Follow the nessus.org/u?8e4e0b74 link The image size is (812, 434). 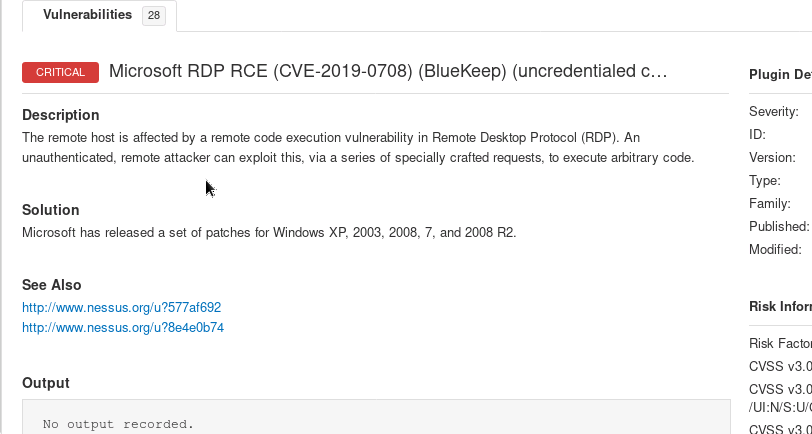click(x=123, y=327)
